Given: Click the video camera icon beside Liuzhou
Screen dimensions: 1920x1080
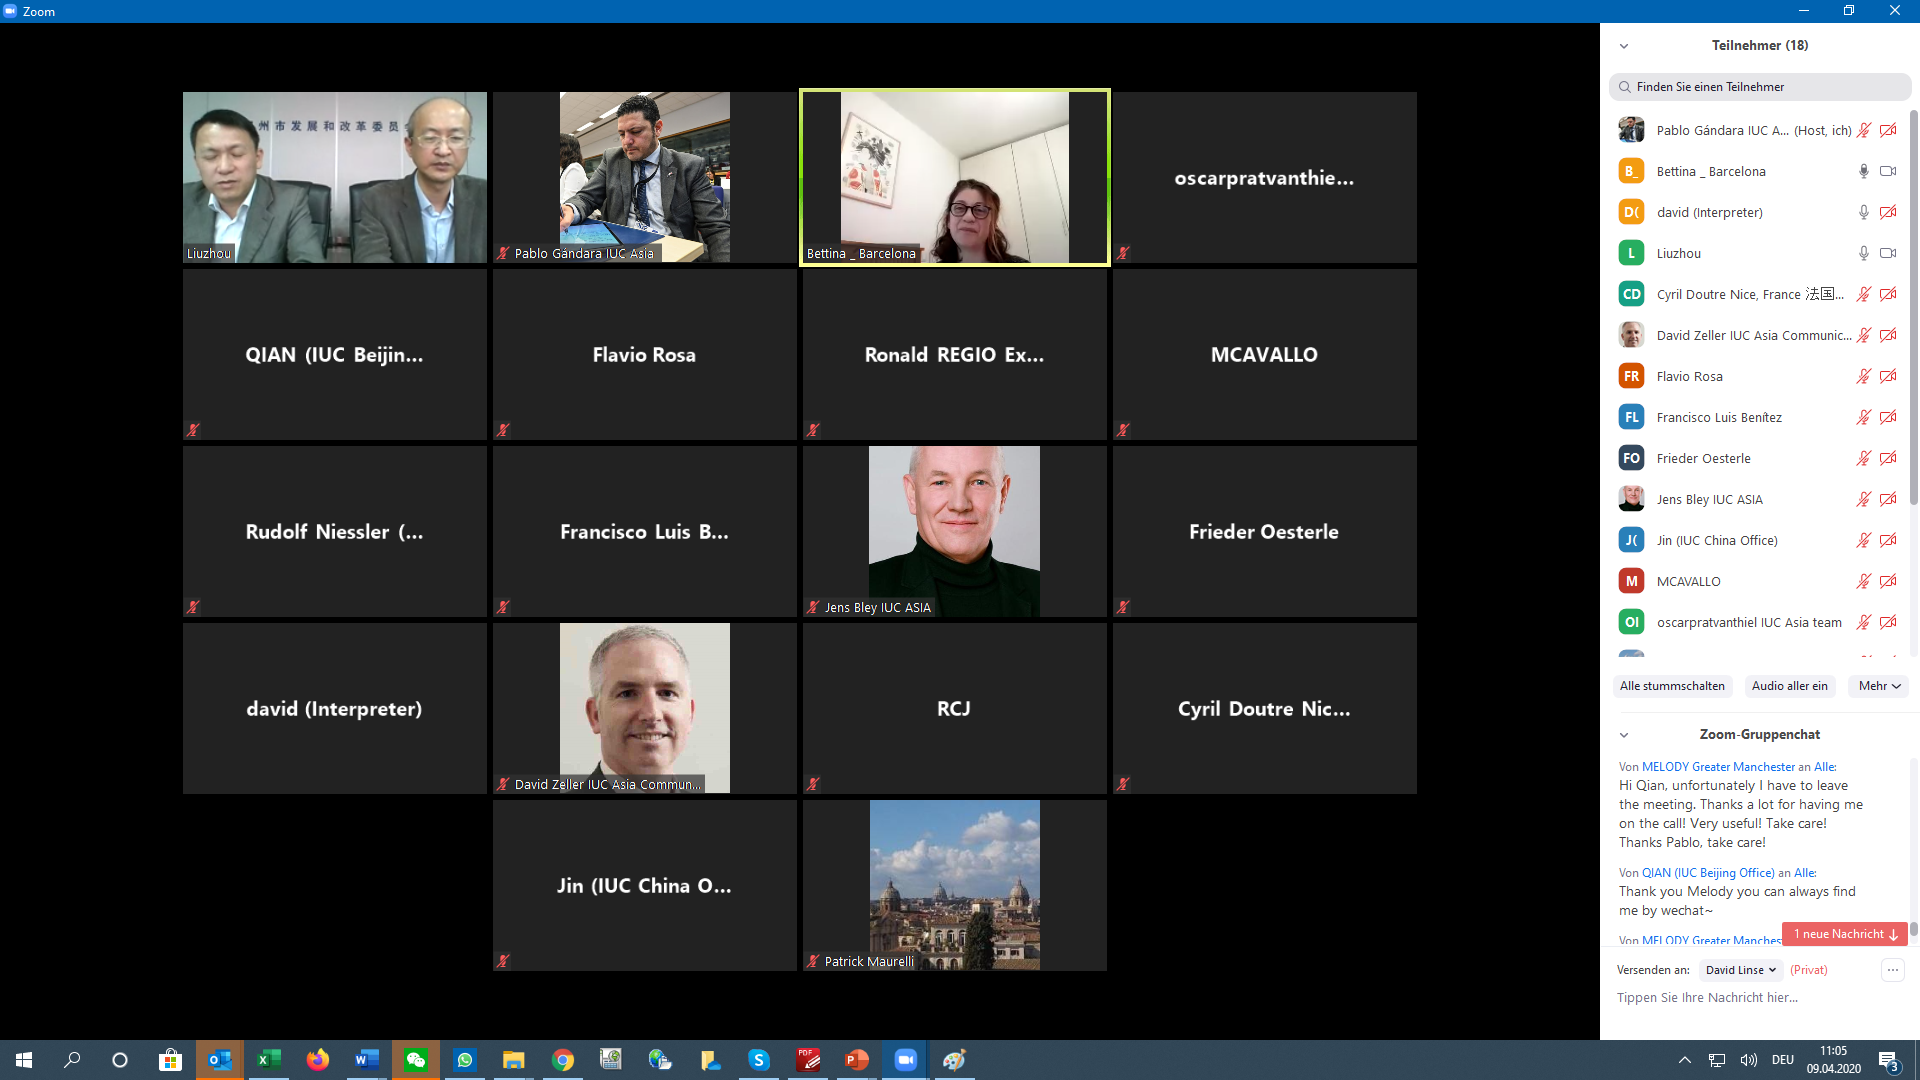Looking at the screenshot, I should [x=1887, y=253].
